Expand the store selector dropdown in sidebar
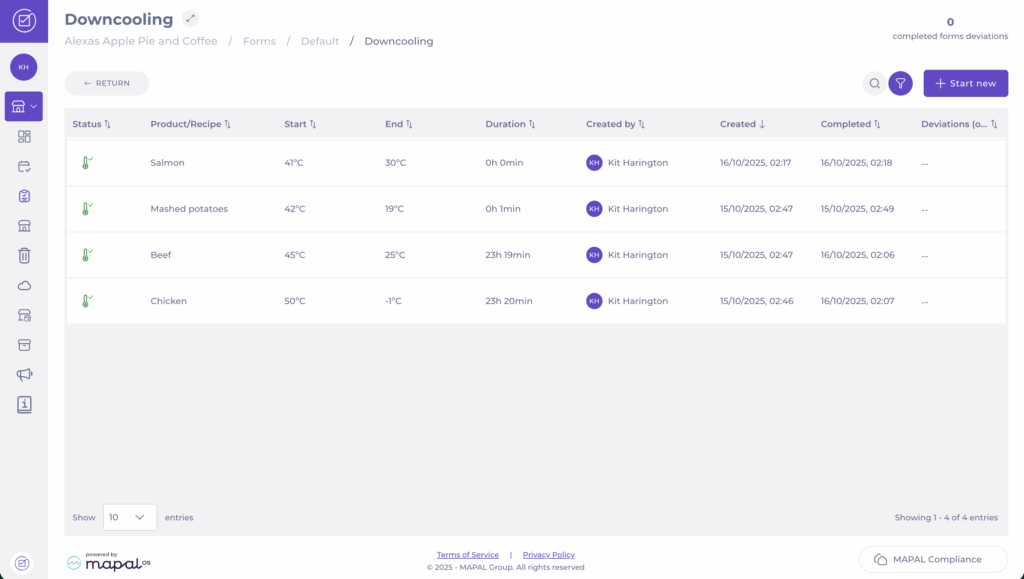The image size is (1024, 579). pos(24,106)
